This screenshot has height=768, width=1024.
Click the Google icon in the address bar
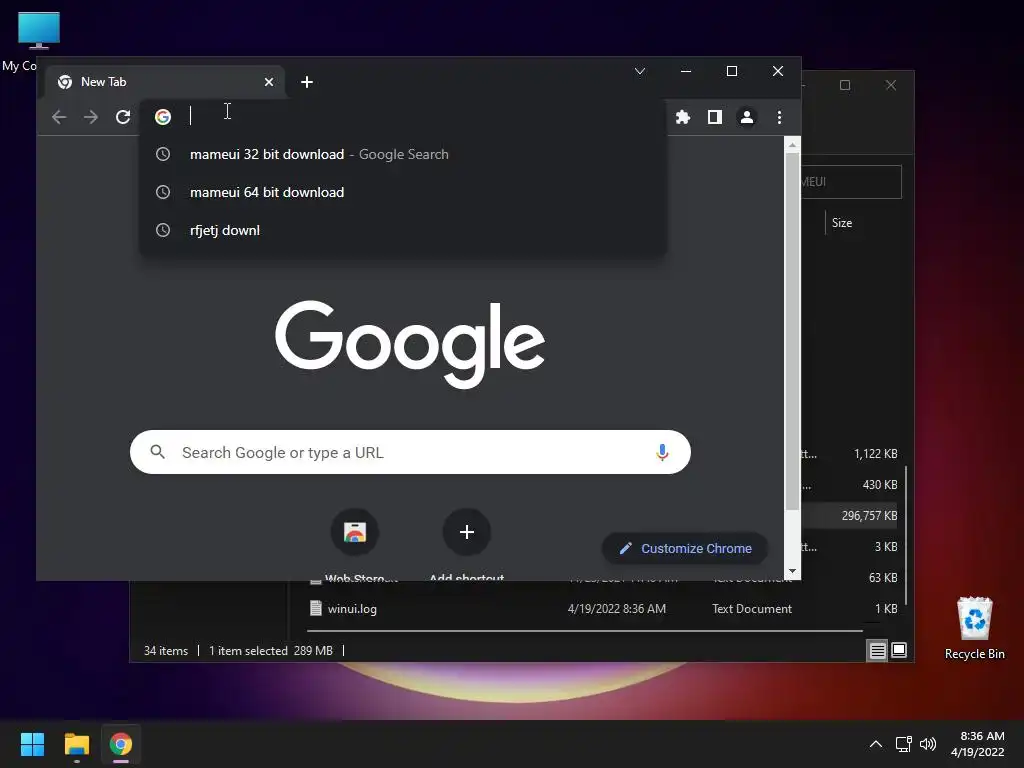click(x=163, y=116)
